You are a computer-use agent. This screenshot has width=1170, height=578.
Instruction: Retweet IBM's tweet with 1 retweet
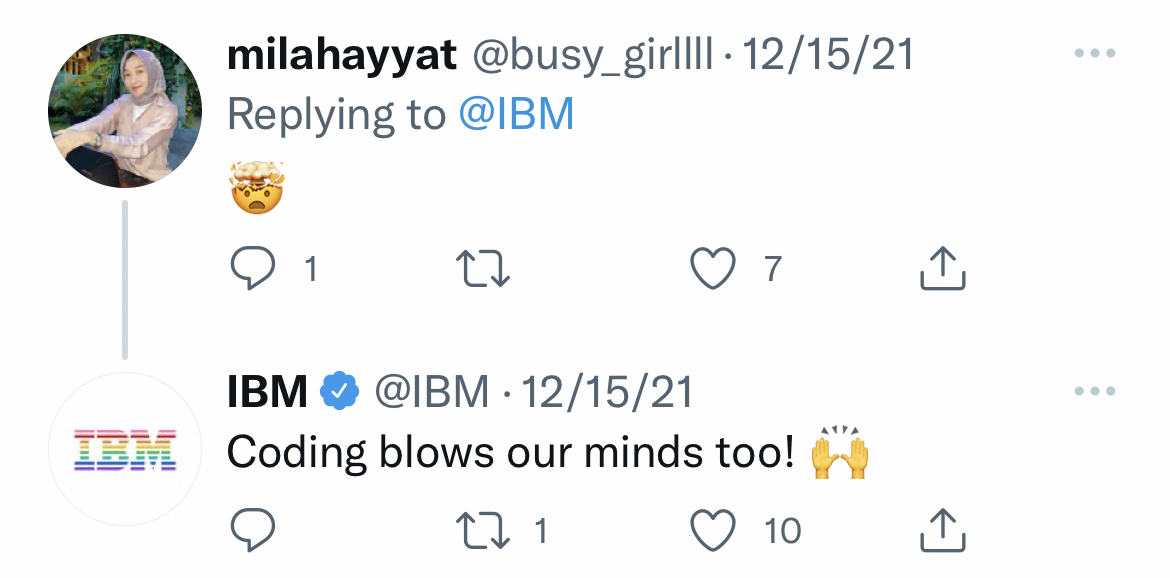pos(482,531)
